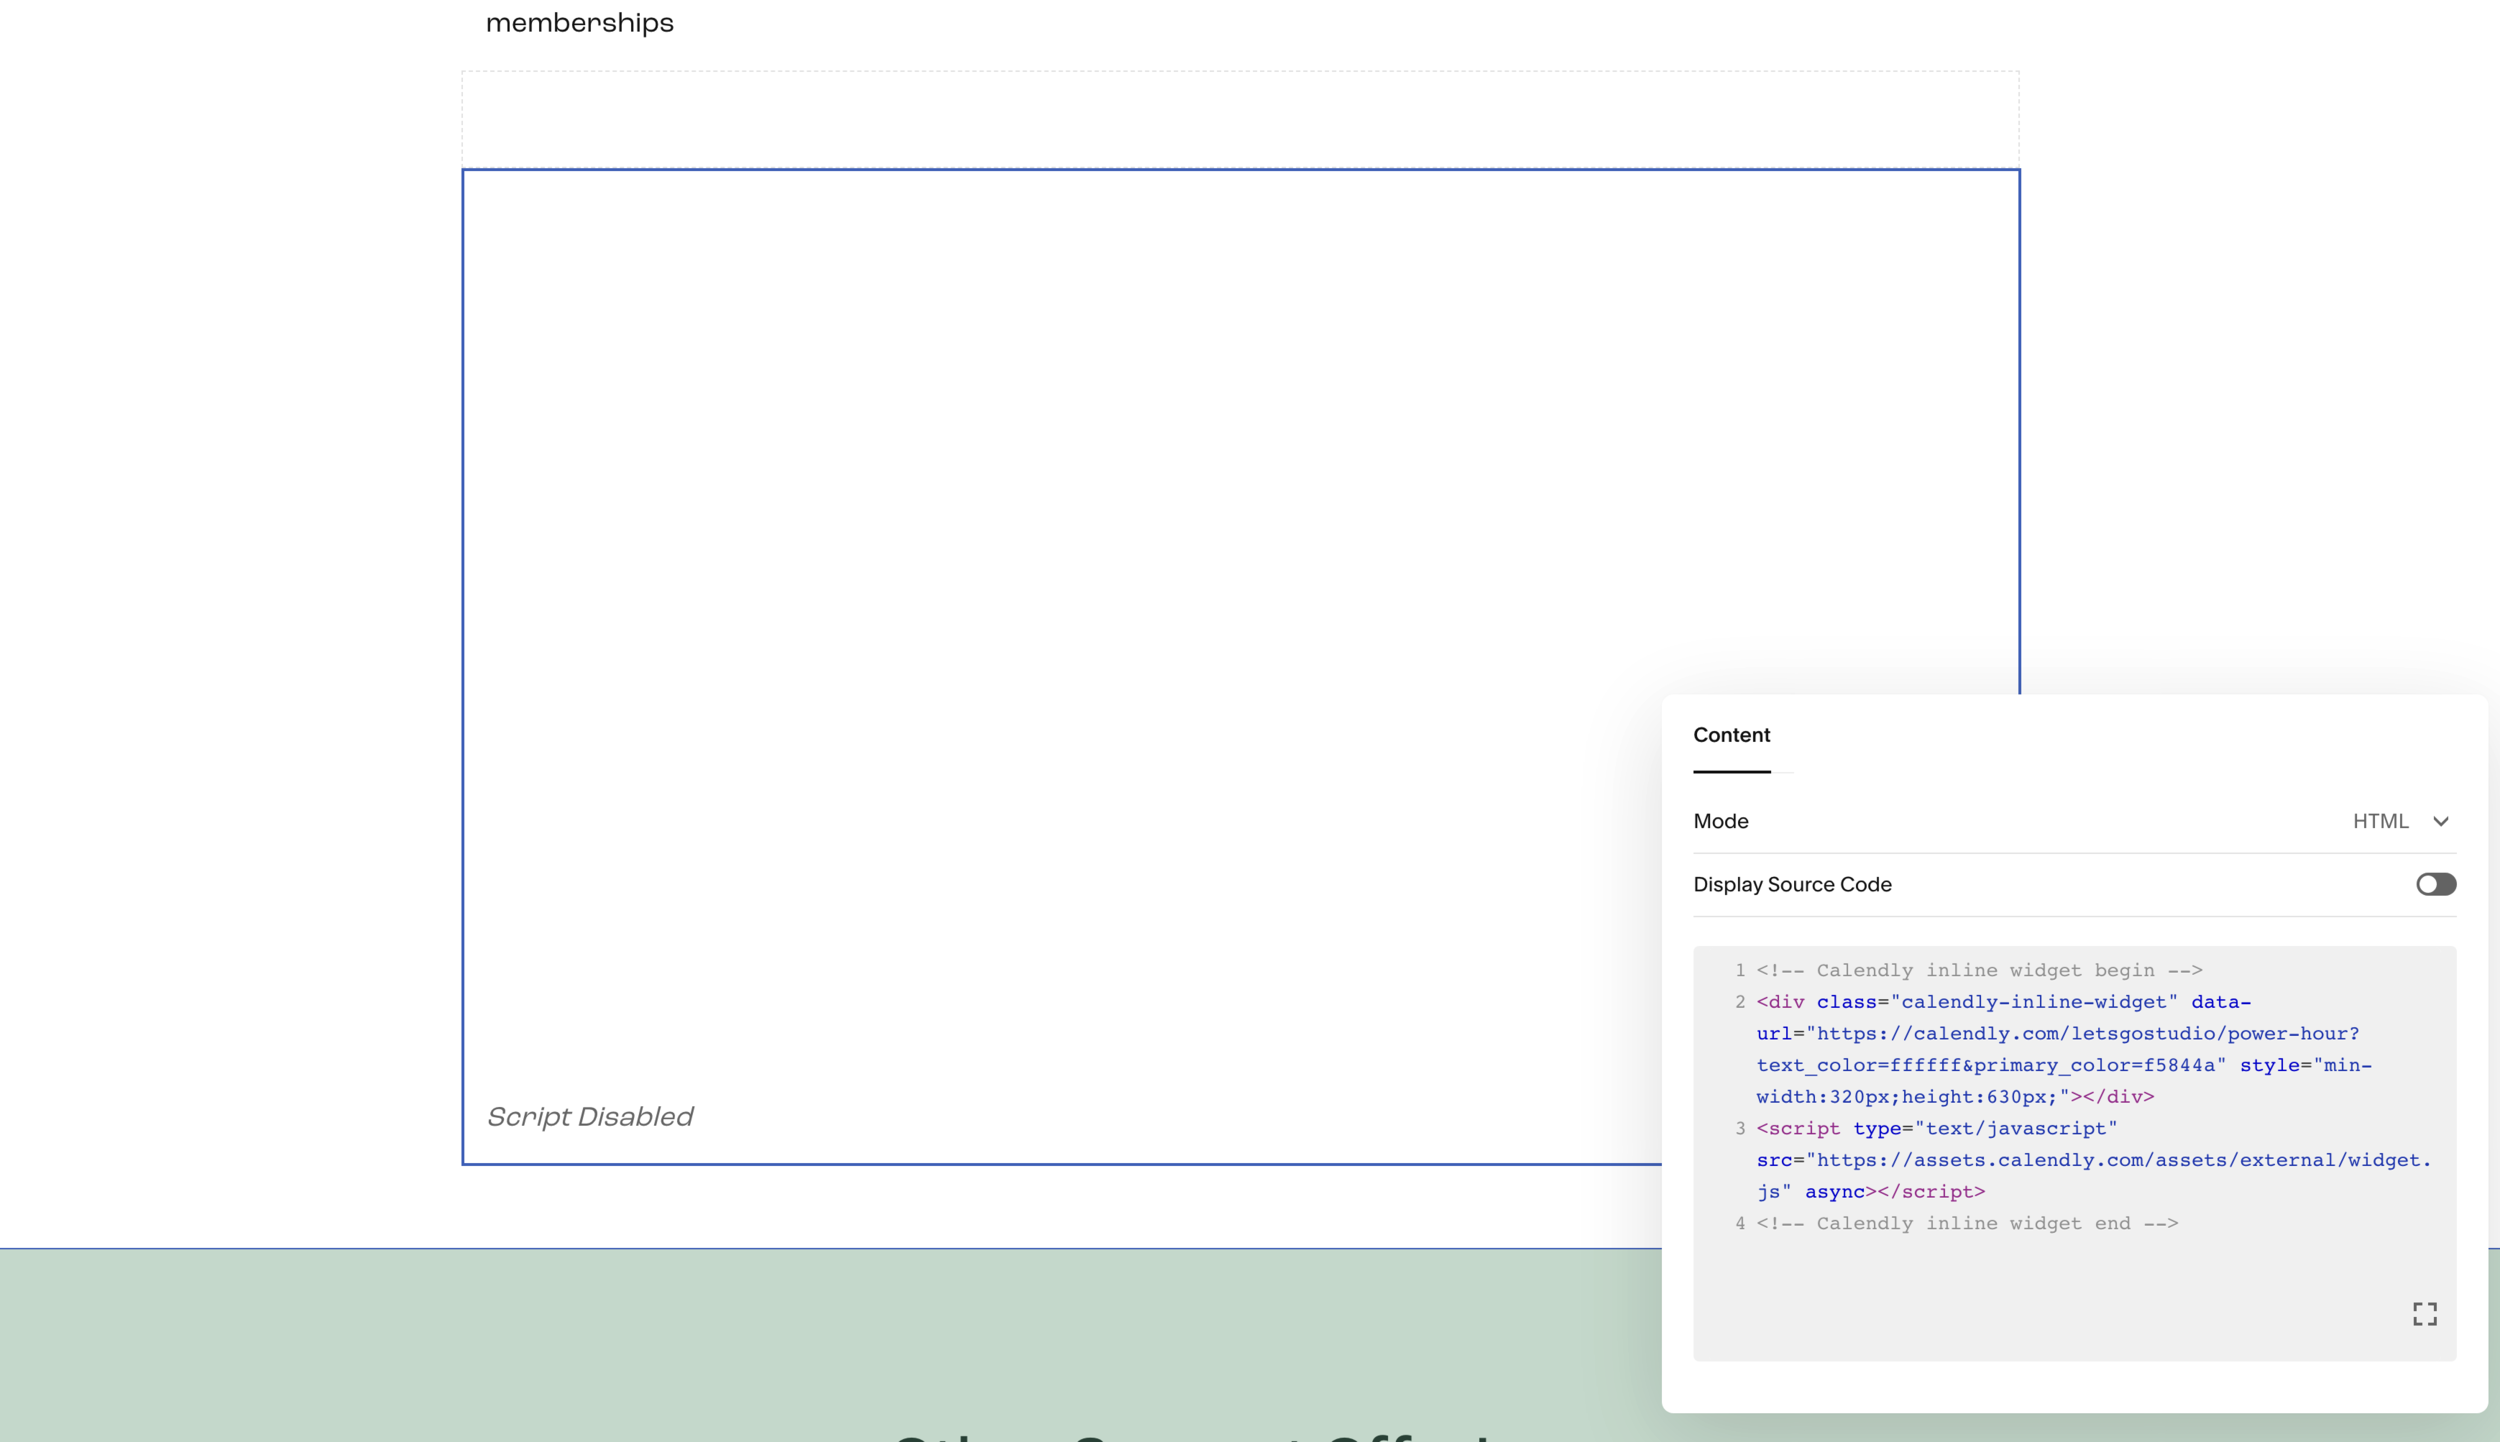This screenshot has height=1442, width=2500.
Task: Click the 'Mode' label in the panel
Action: point(1720,821)
